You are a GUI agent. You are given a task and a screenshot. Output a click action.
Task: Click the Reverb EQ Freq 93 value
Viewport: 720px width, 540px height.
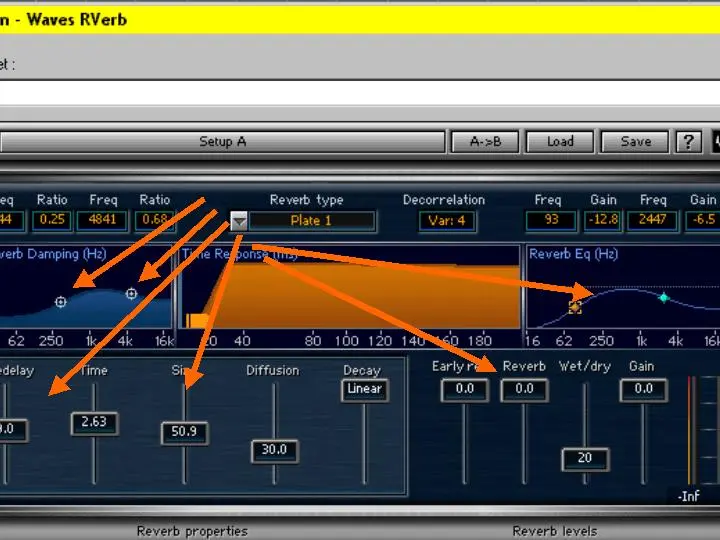tap(551, 220)
